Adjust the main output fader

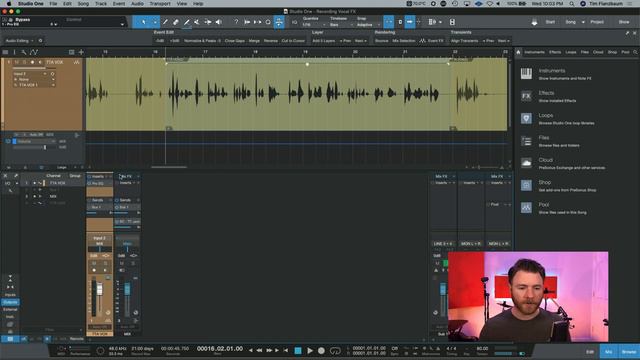443,289
